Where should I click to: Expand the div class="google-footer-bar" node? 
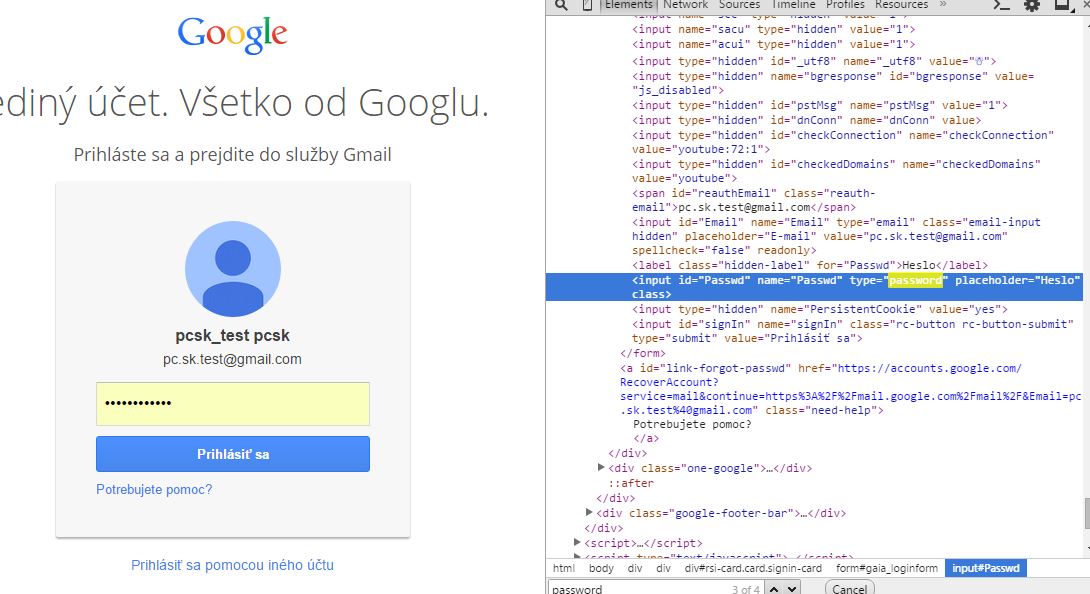(589, 513)
